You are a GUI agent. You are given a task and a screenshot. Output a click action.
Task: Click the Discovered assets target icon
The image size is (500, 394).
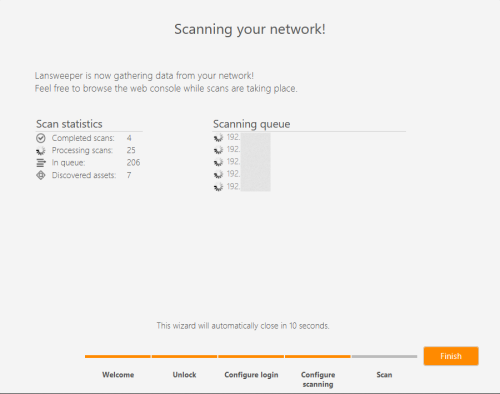(x=41, y=175)
